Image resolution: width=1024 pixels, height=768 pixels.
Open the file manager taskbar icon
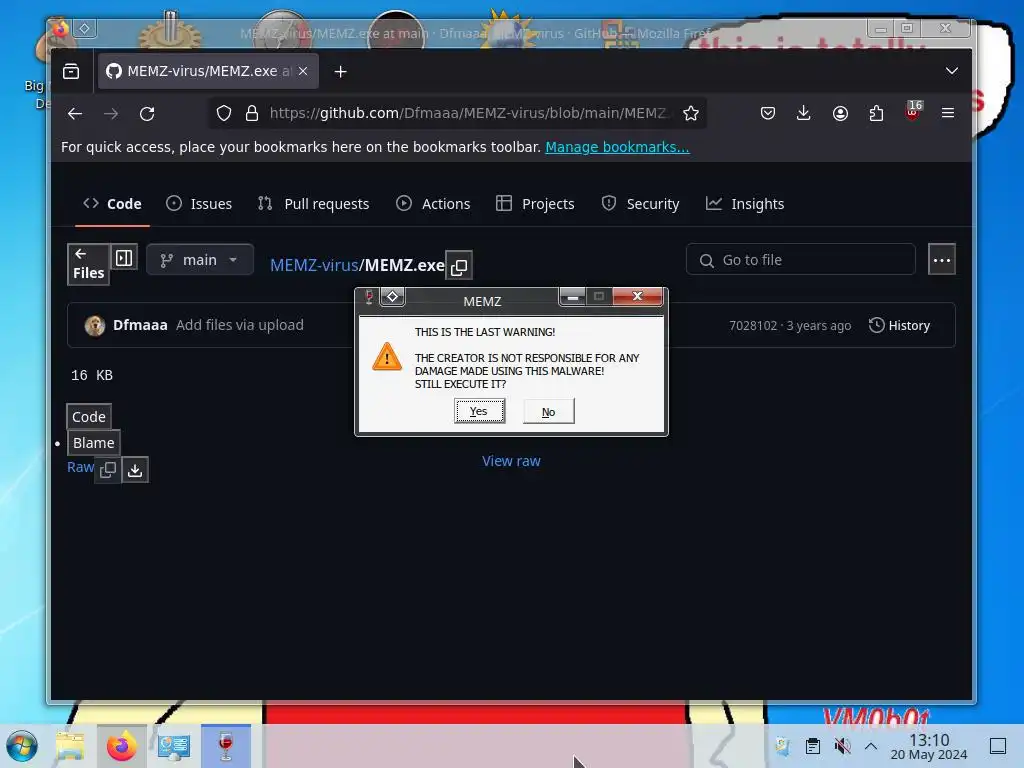[71, 746]
